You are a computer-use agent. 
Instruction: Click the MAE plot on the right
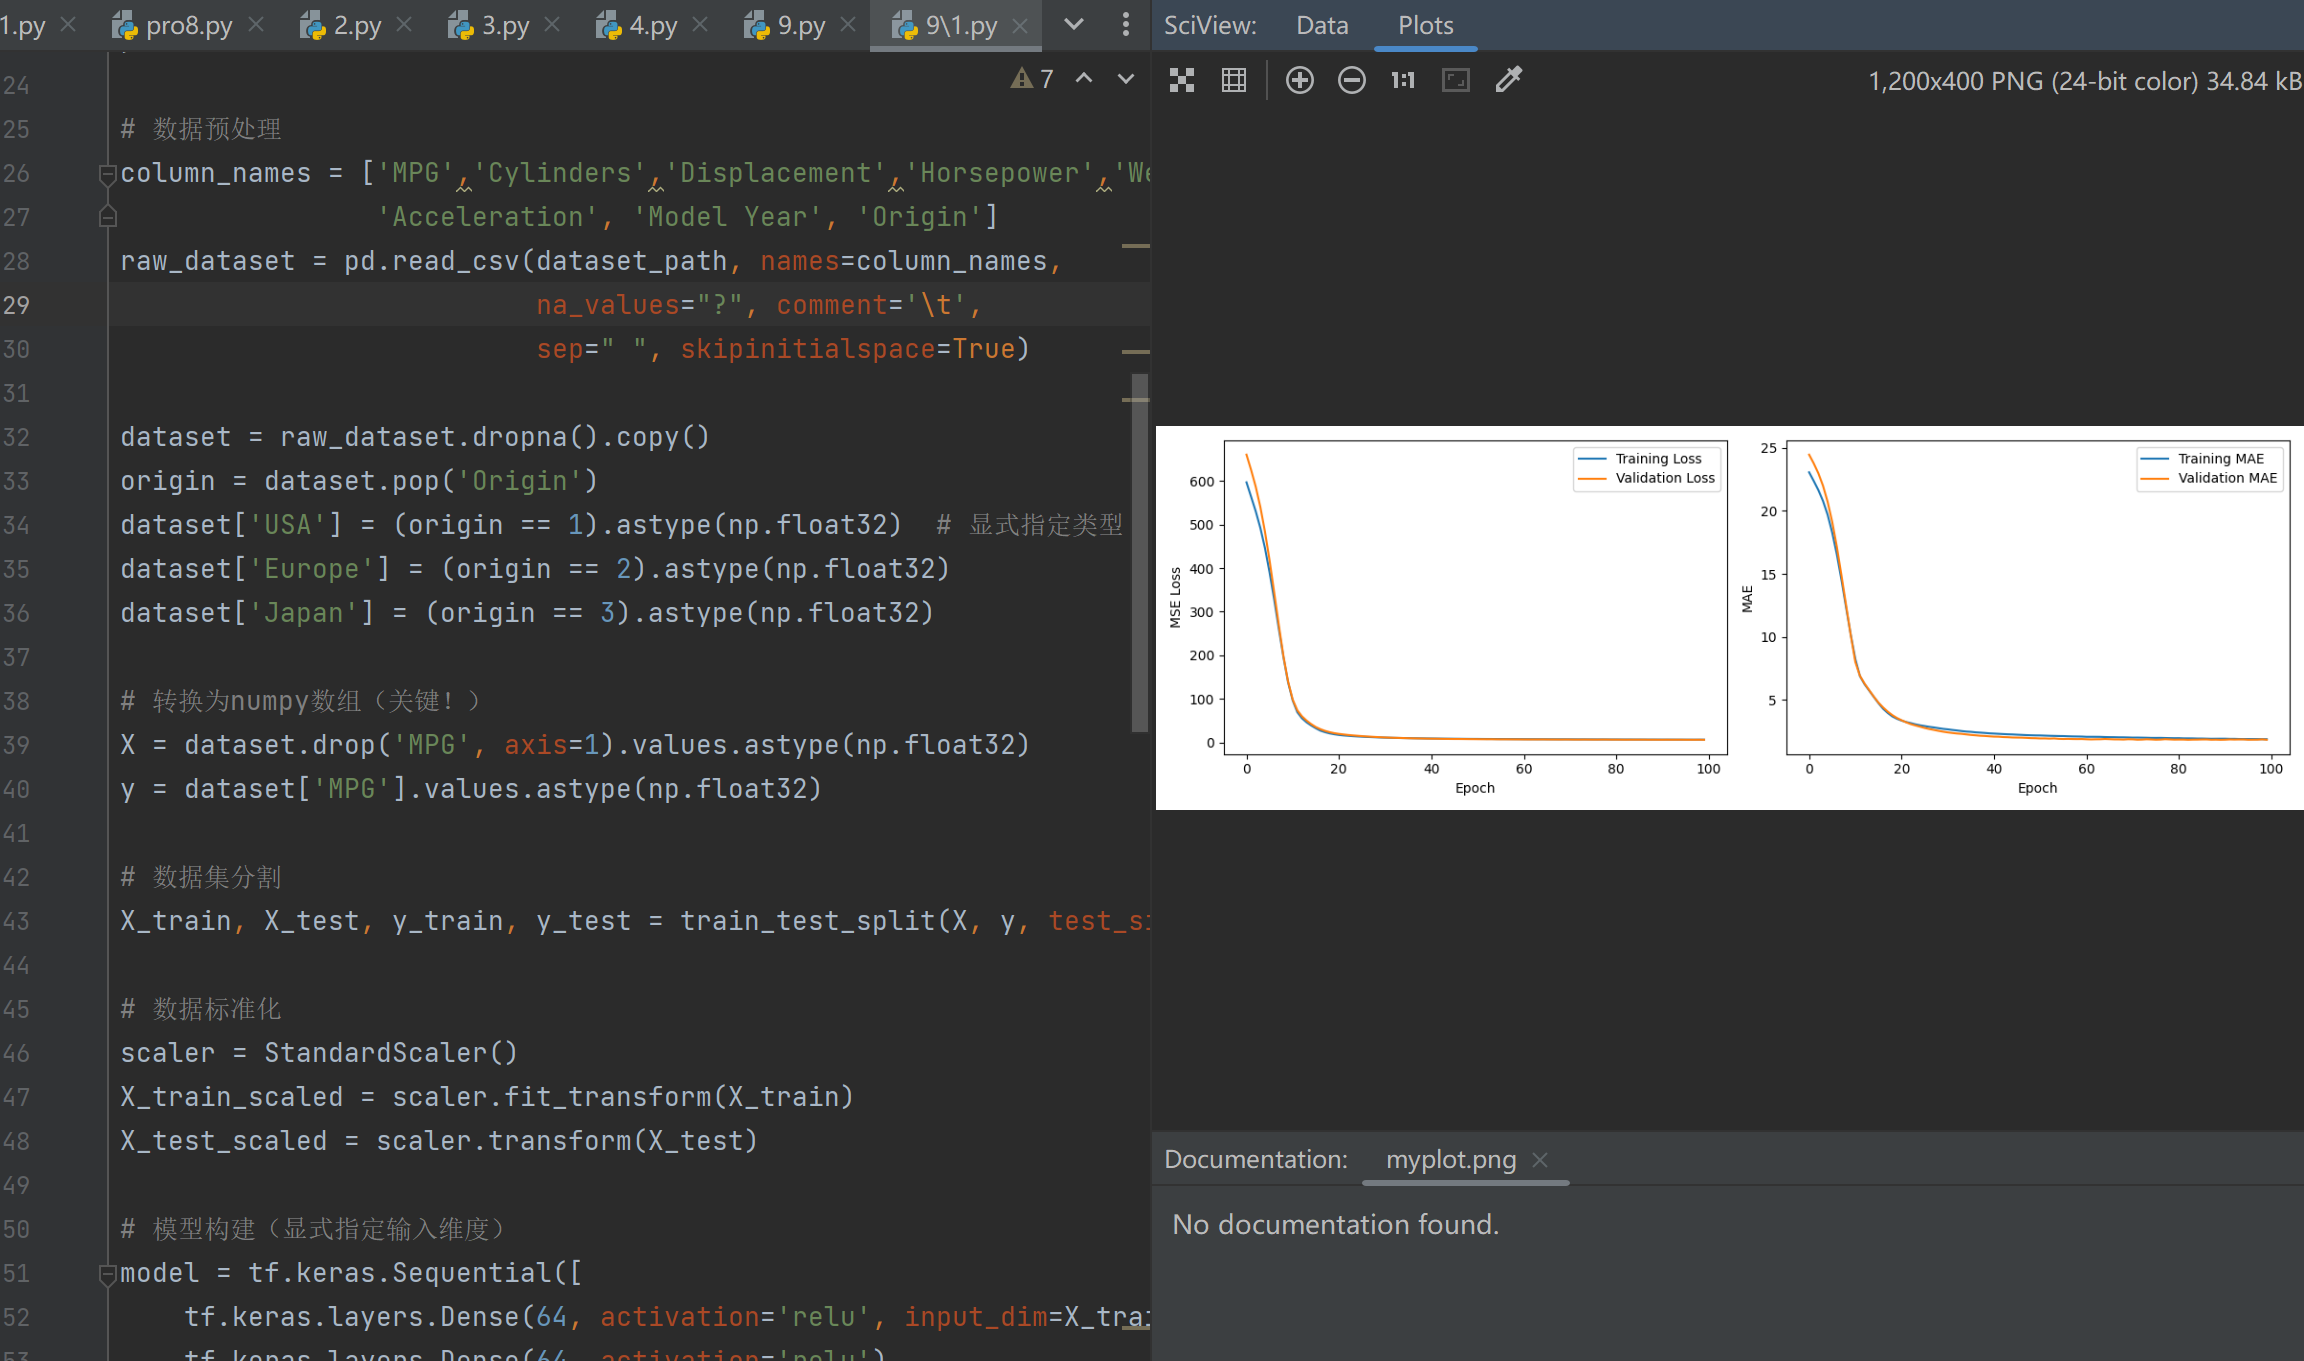[x=2038, y=597]
